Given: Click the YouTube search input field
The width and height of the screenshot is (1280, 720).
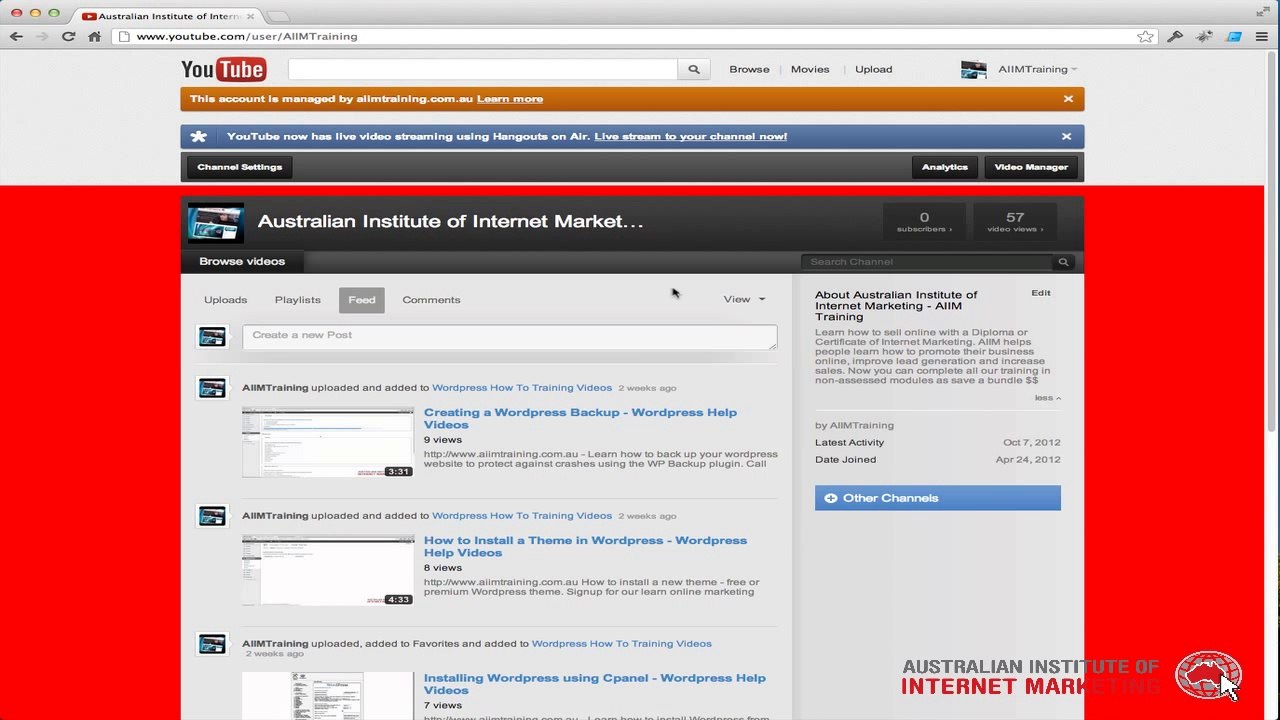Looking at the screenshot, I should coord(483,69).
